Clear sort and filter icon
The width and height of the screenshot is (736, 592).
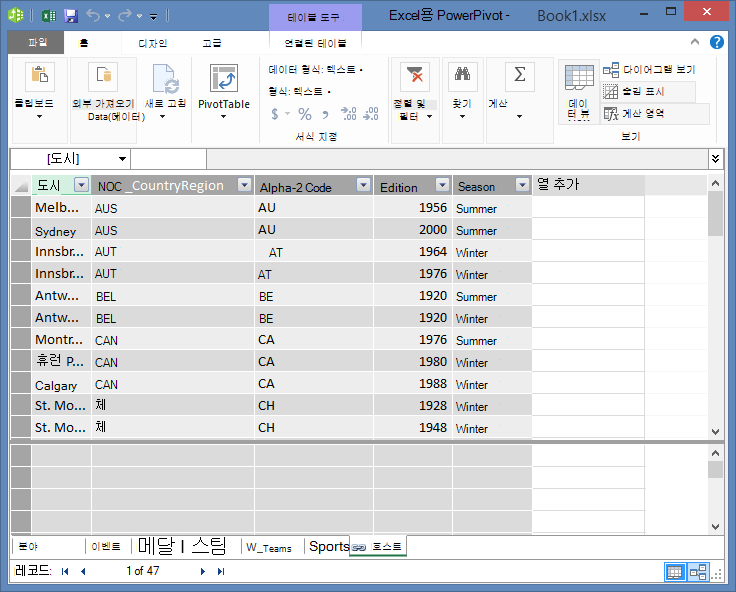[x=415, y=76]
